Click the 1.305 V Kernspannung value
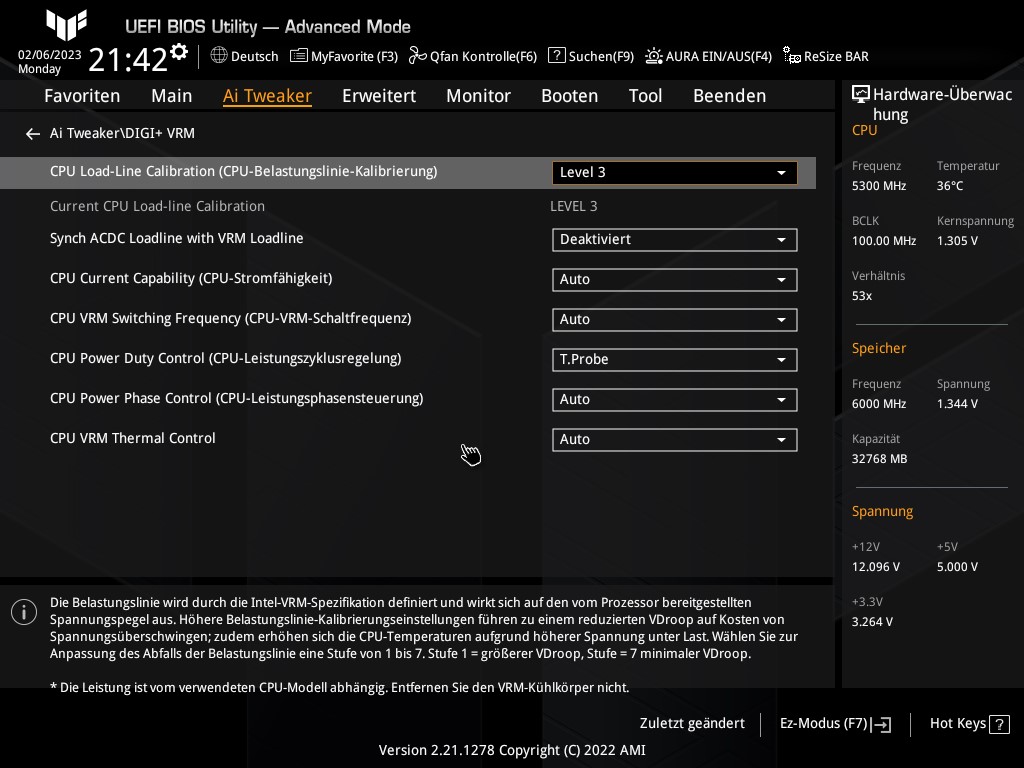Screen dimensions: 1024x768 pos(957,241)
